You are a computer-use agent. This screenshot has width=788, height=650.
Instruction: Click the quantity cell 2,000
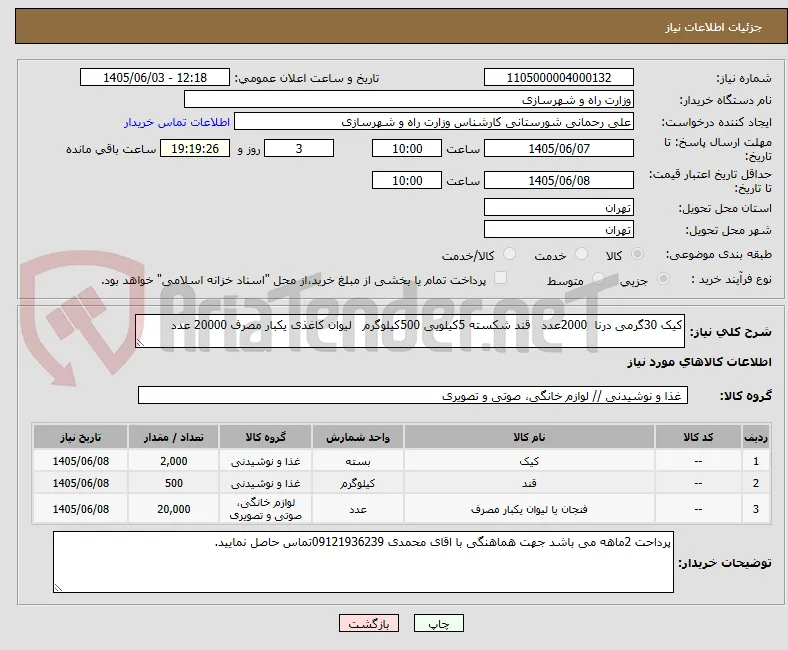[173, 461]
